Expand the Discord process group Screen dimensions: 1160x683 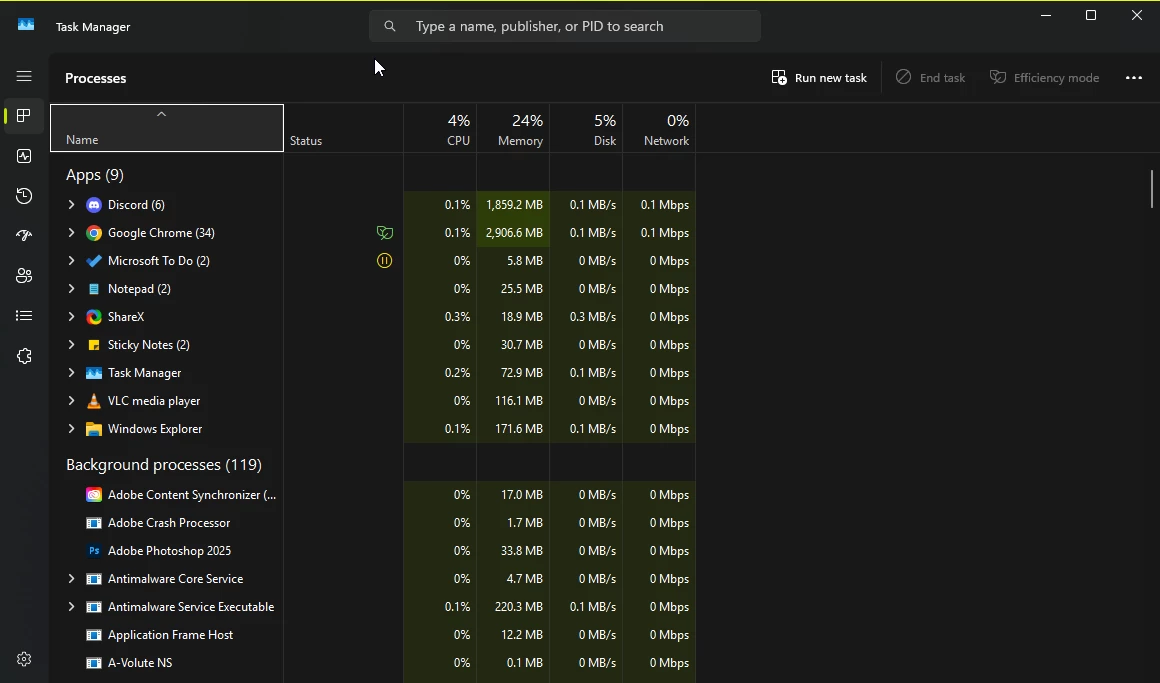pyautogui.click(x=71, y=205)
